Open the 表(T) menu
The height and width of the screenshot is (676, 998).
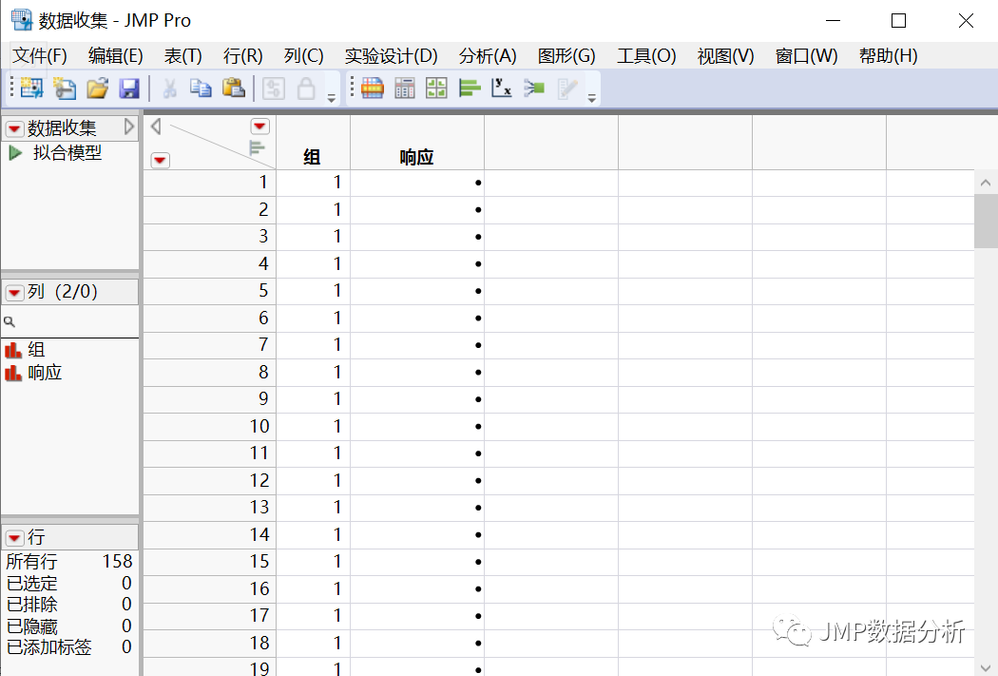tap(183, 56)
